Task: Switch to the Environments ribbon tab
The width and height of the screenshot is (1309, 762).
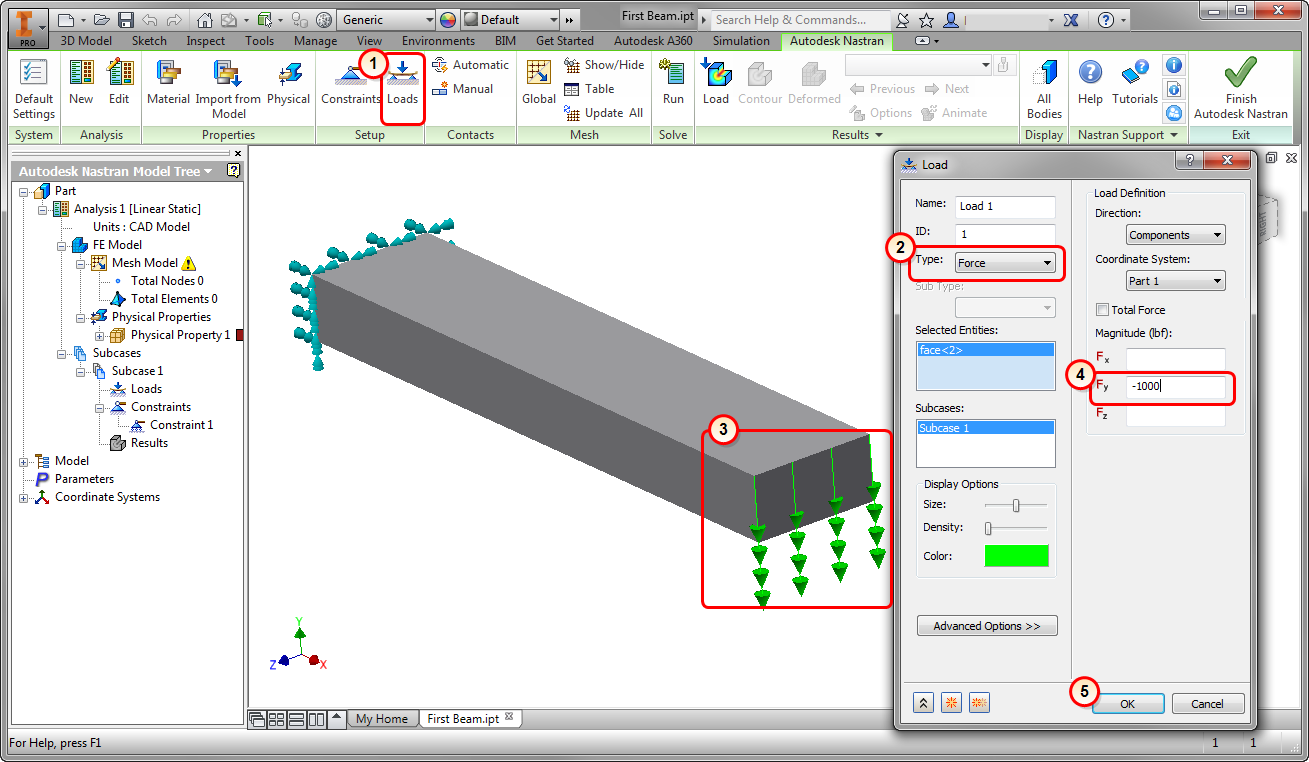Action: coord(438,41)
